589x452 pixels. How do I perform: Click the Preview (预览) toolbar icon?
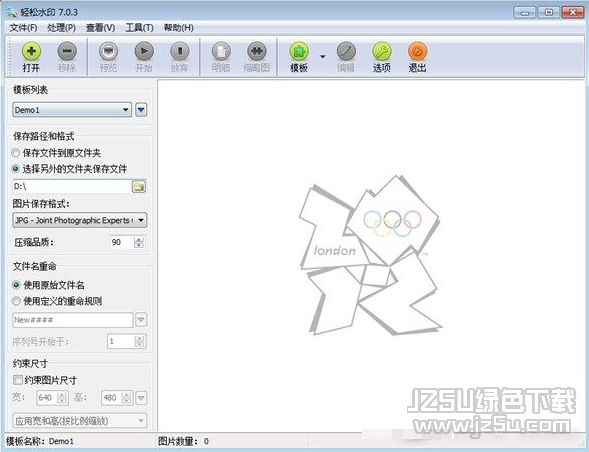point(109,51)
